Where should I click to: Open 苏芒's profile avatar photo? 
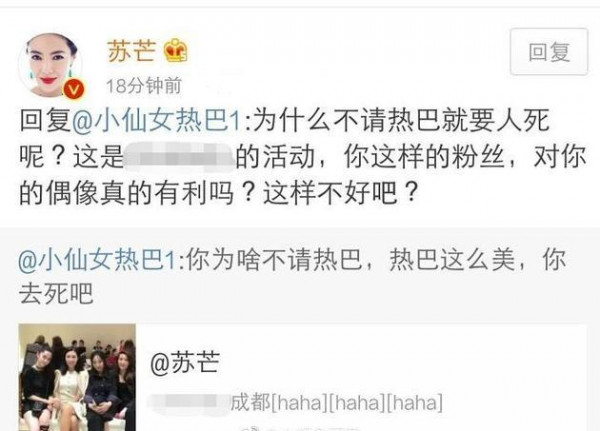click(51, 65)
